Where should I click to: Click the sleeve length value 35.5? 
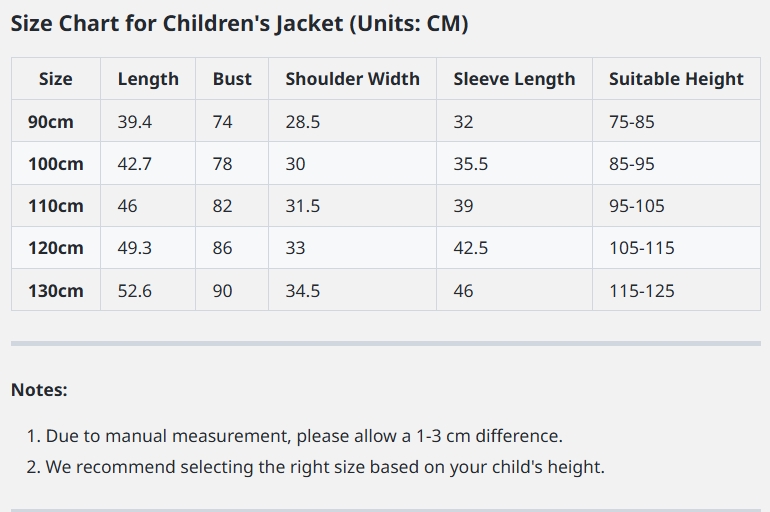471,164
